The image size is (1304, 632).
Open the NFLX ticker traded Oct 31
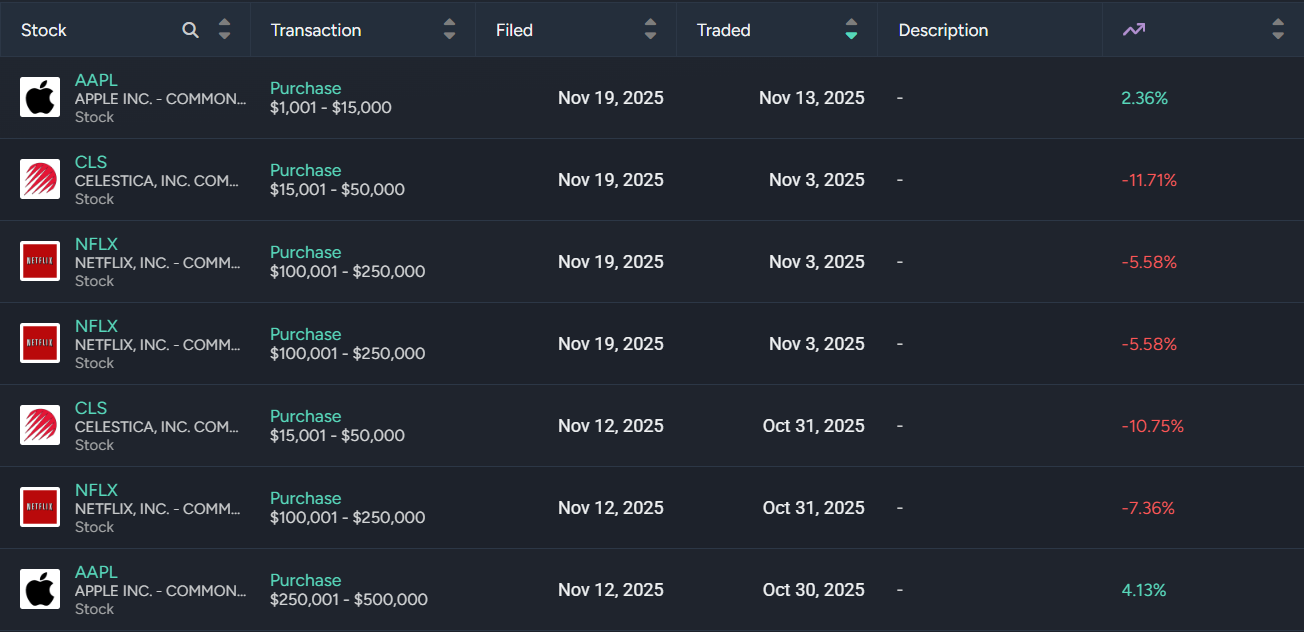(96, 490)
